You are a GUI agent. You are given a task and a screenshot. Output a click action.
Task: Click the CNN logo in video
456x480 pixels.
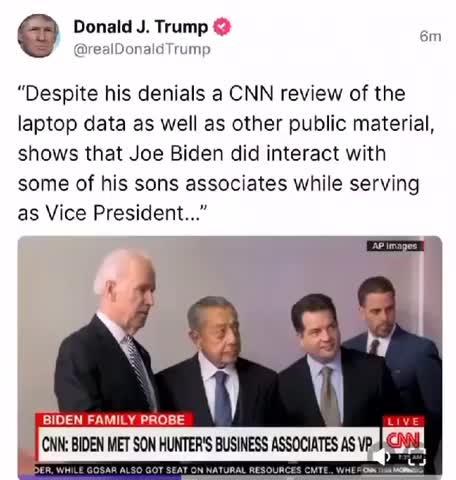pos(403,440)
